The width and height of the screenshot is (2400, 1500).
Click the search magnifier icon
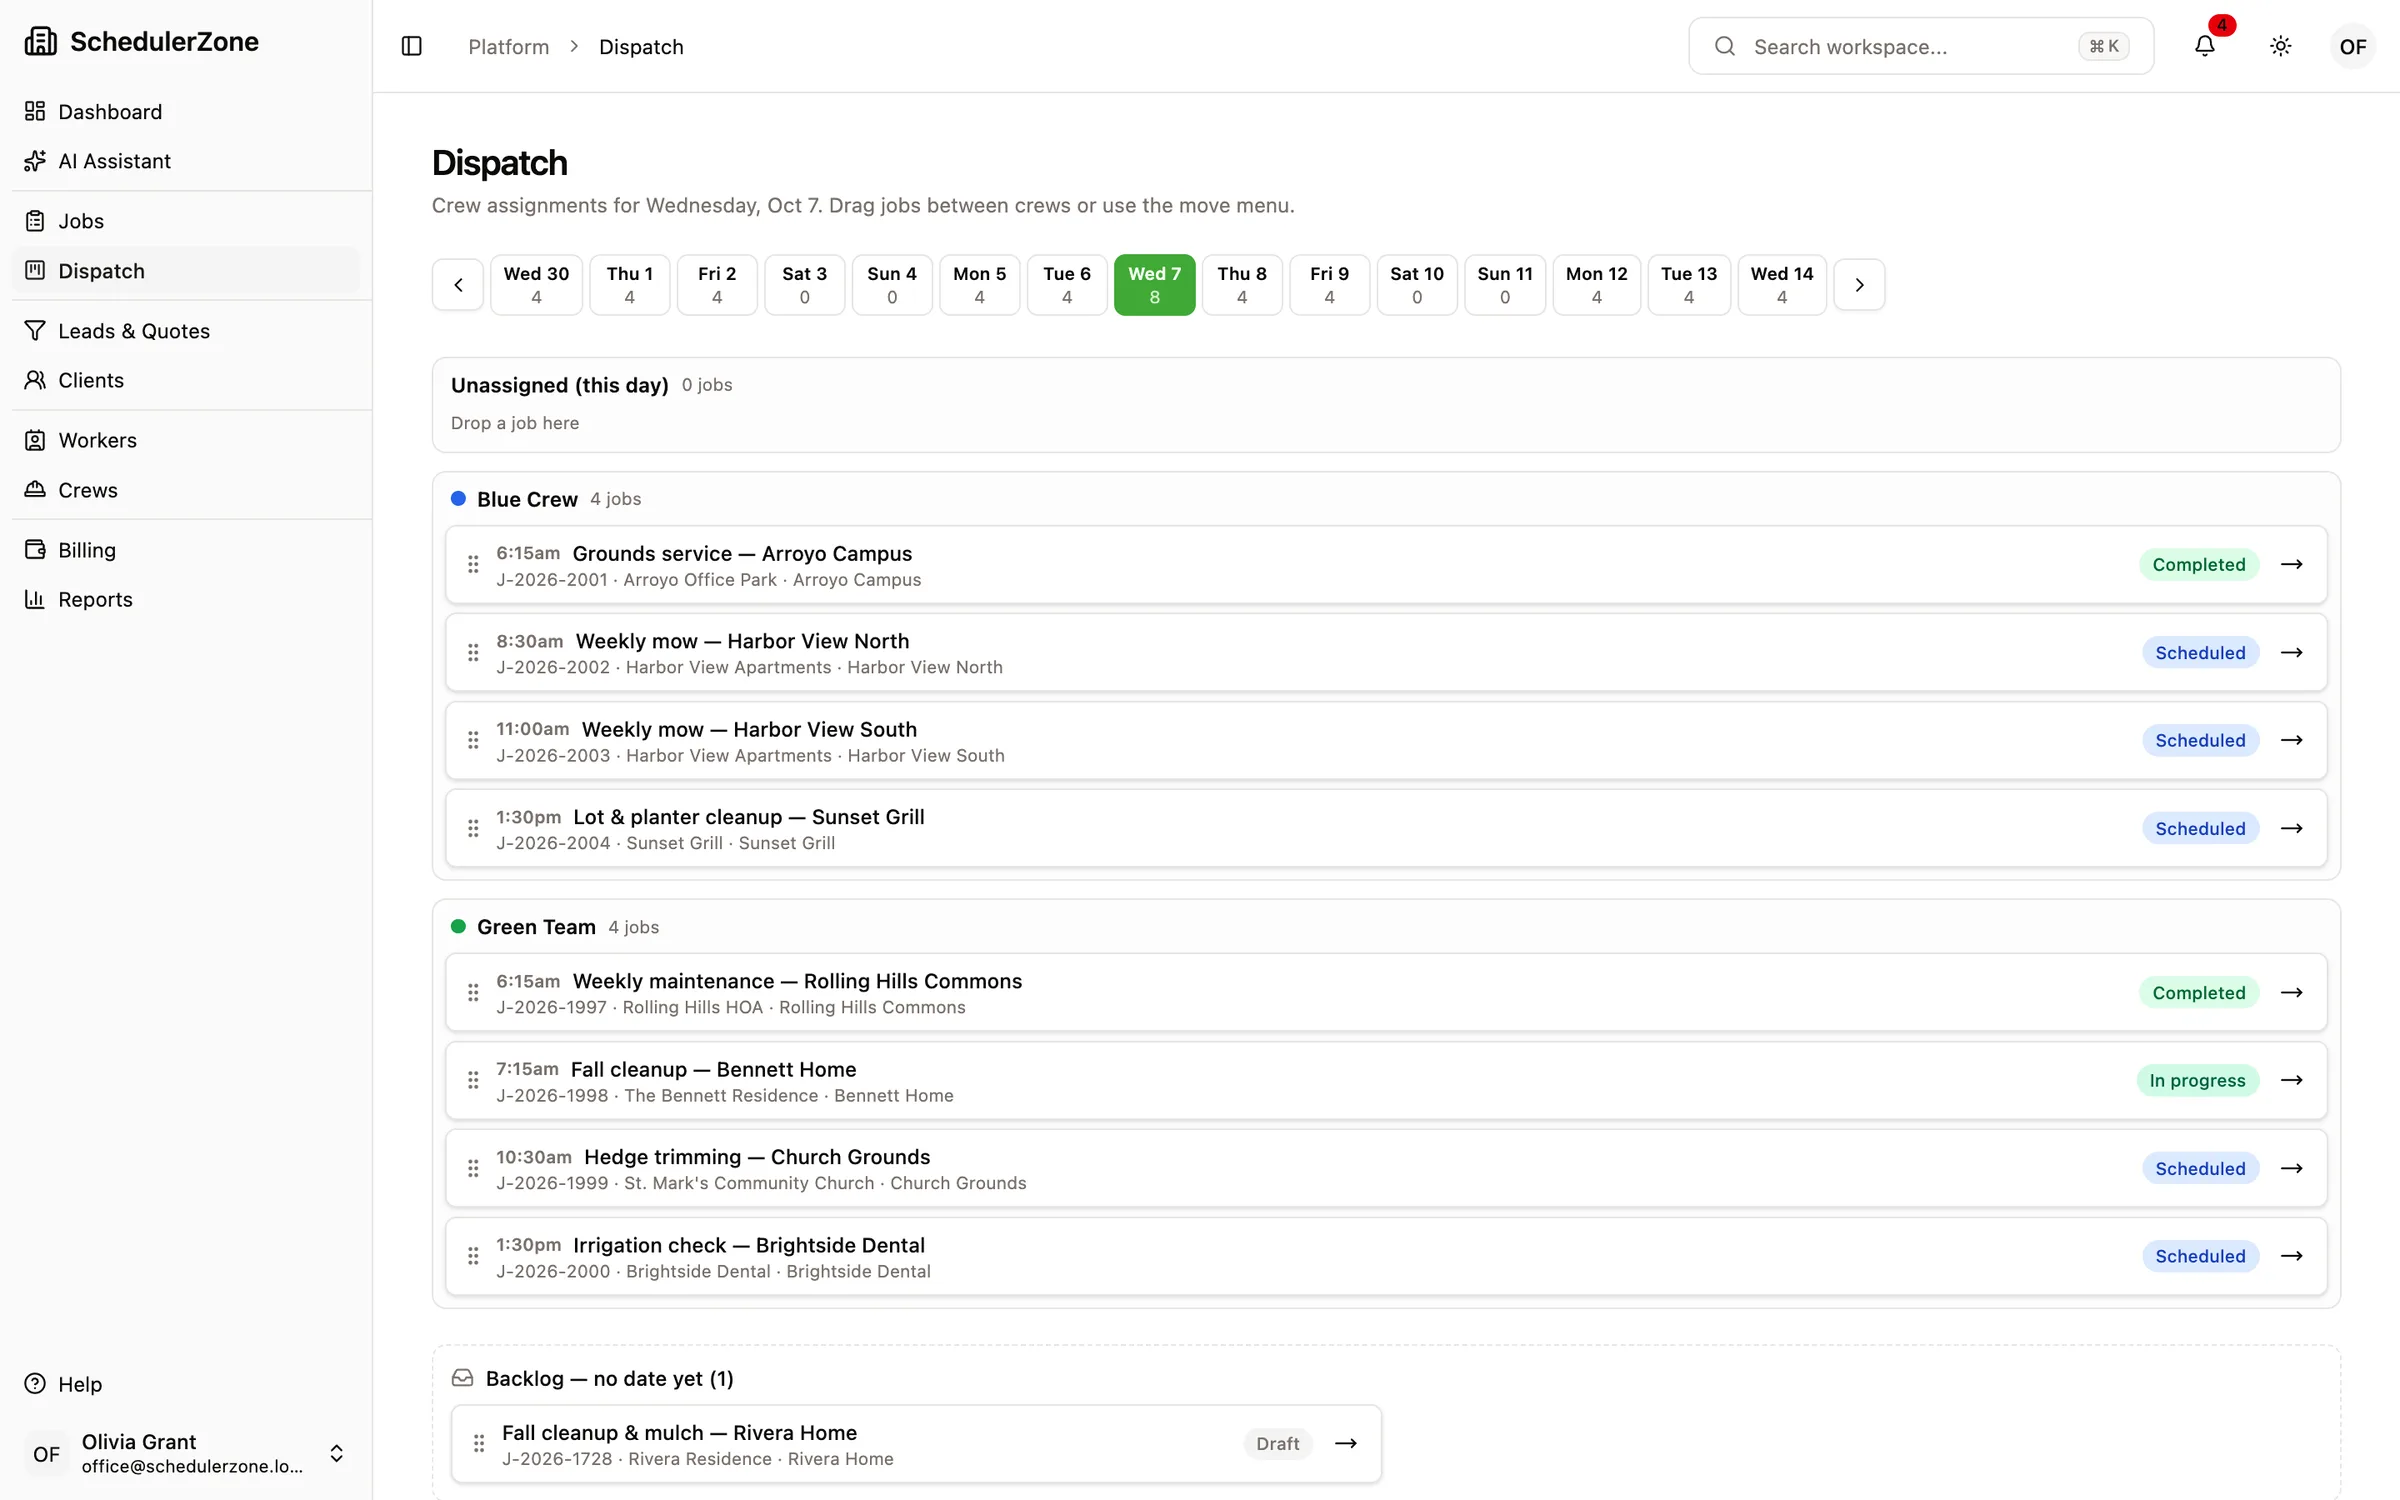pos(1725,46)
